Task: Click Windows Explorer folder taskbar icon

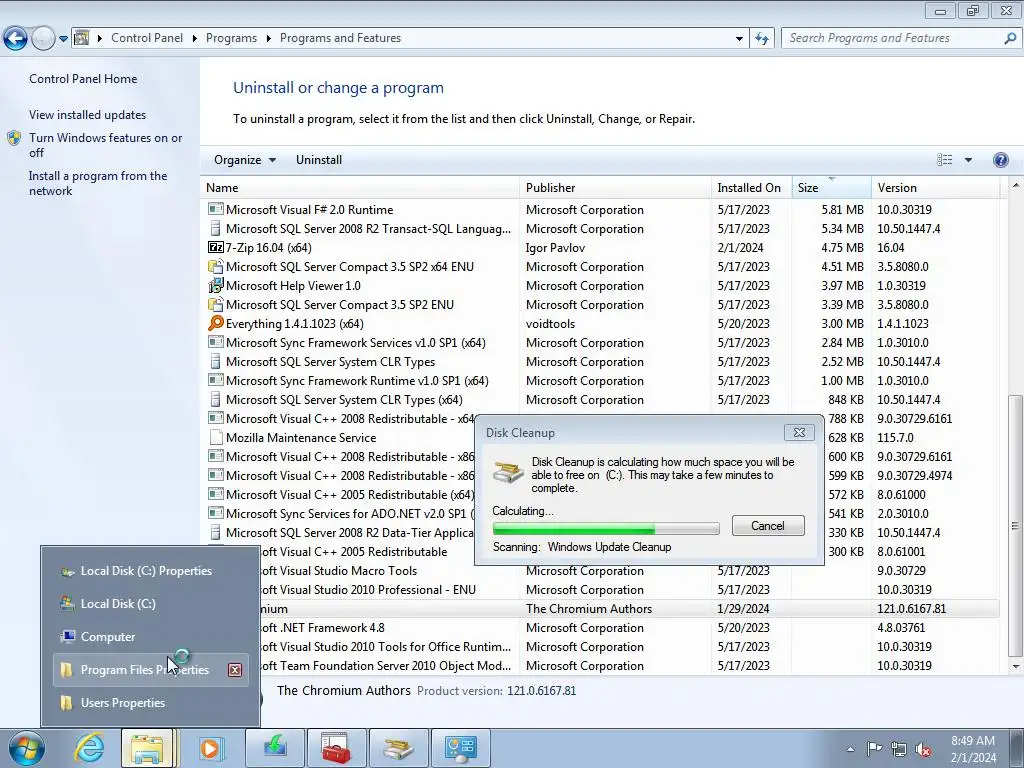Action: pos(147,748)
